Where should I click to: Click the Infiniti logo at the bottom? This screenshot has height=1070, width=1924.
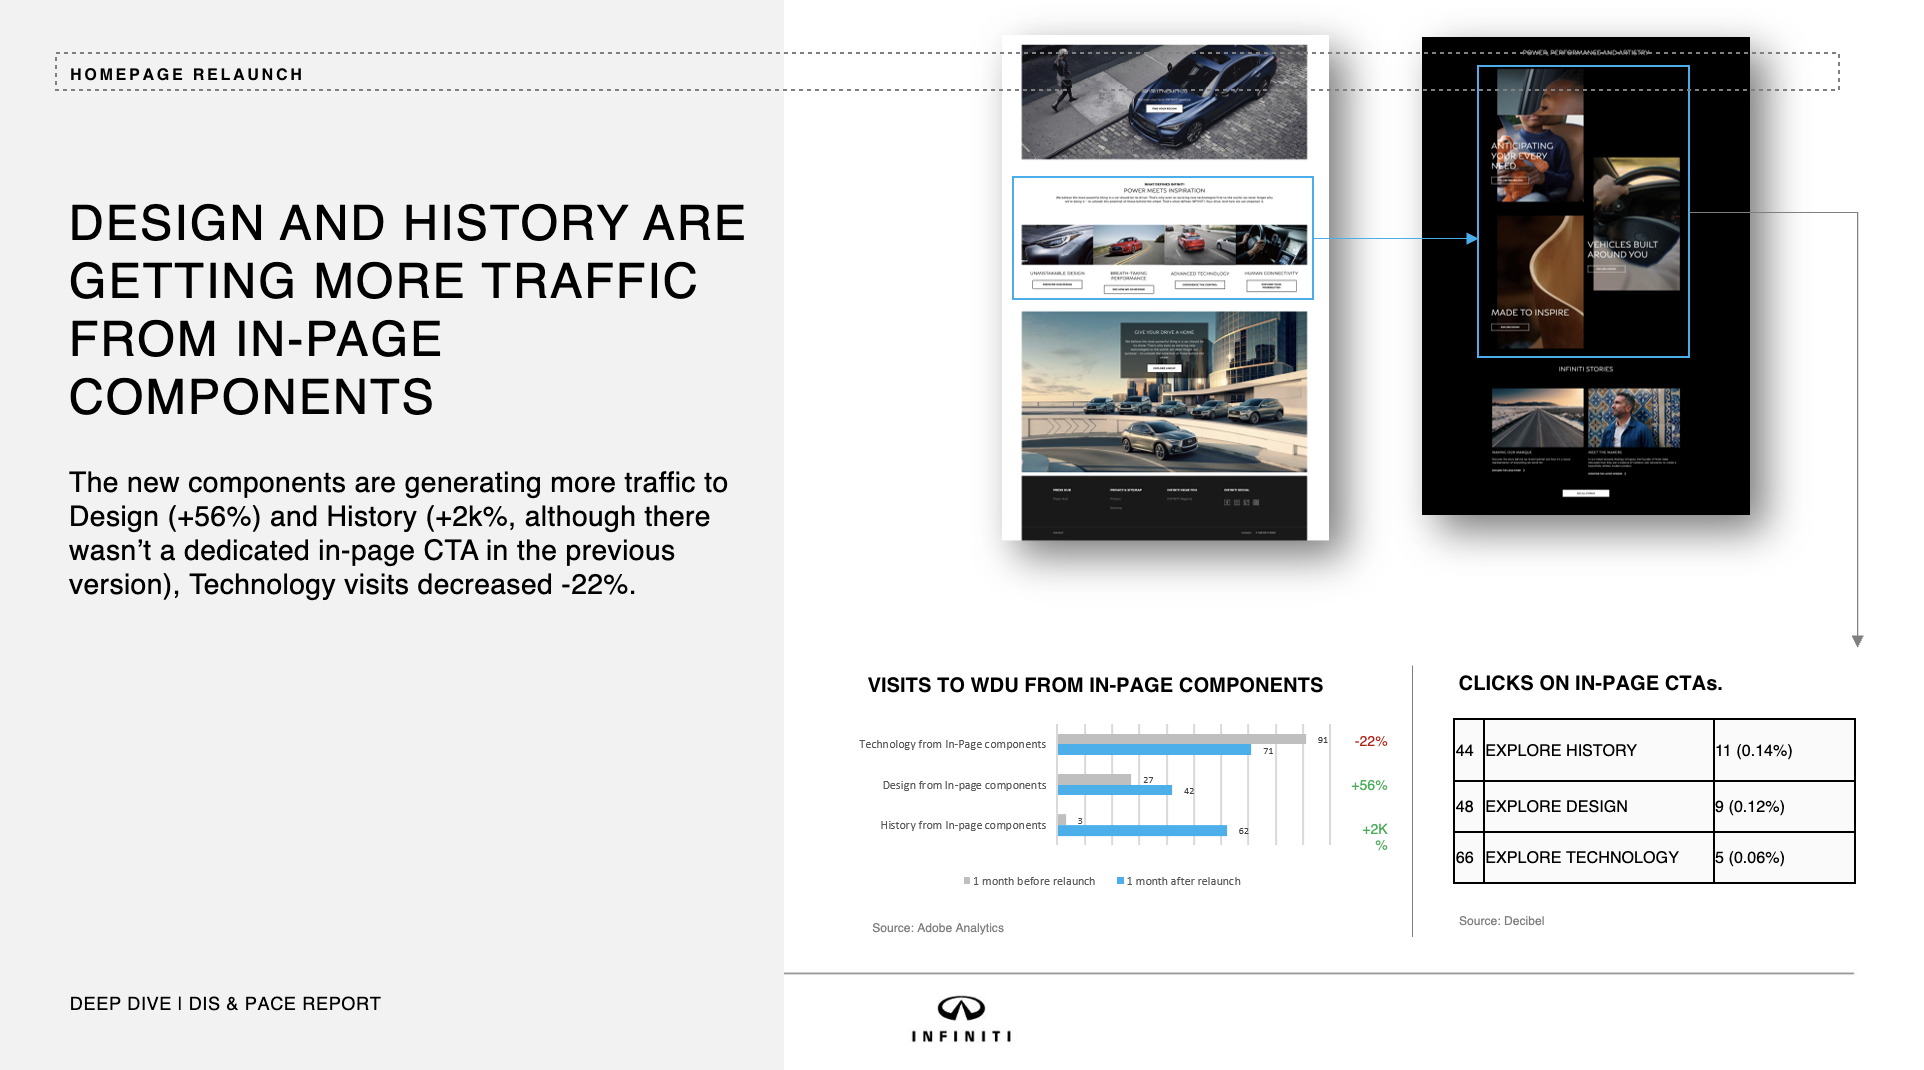[960, 1018]
